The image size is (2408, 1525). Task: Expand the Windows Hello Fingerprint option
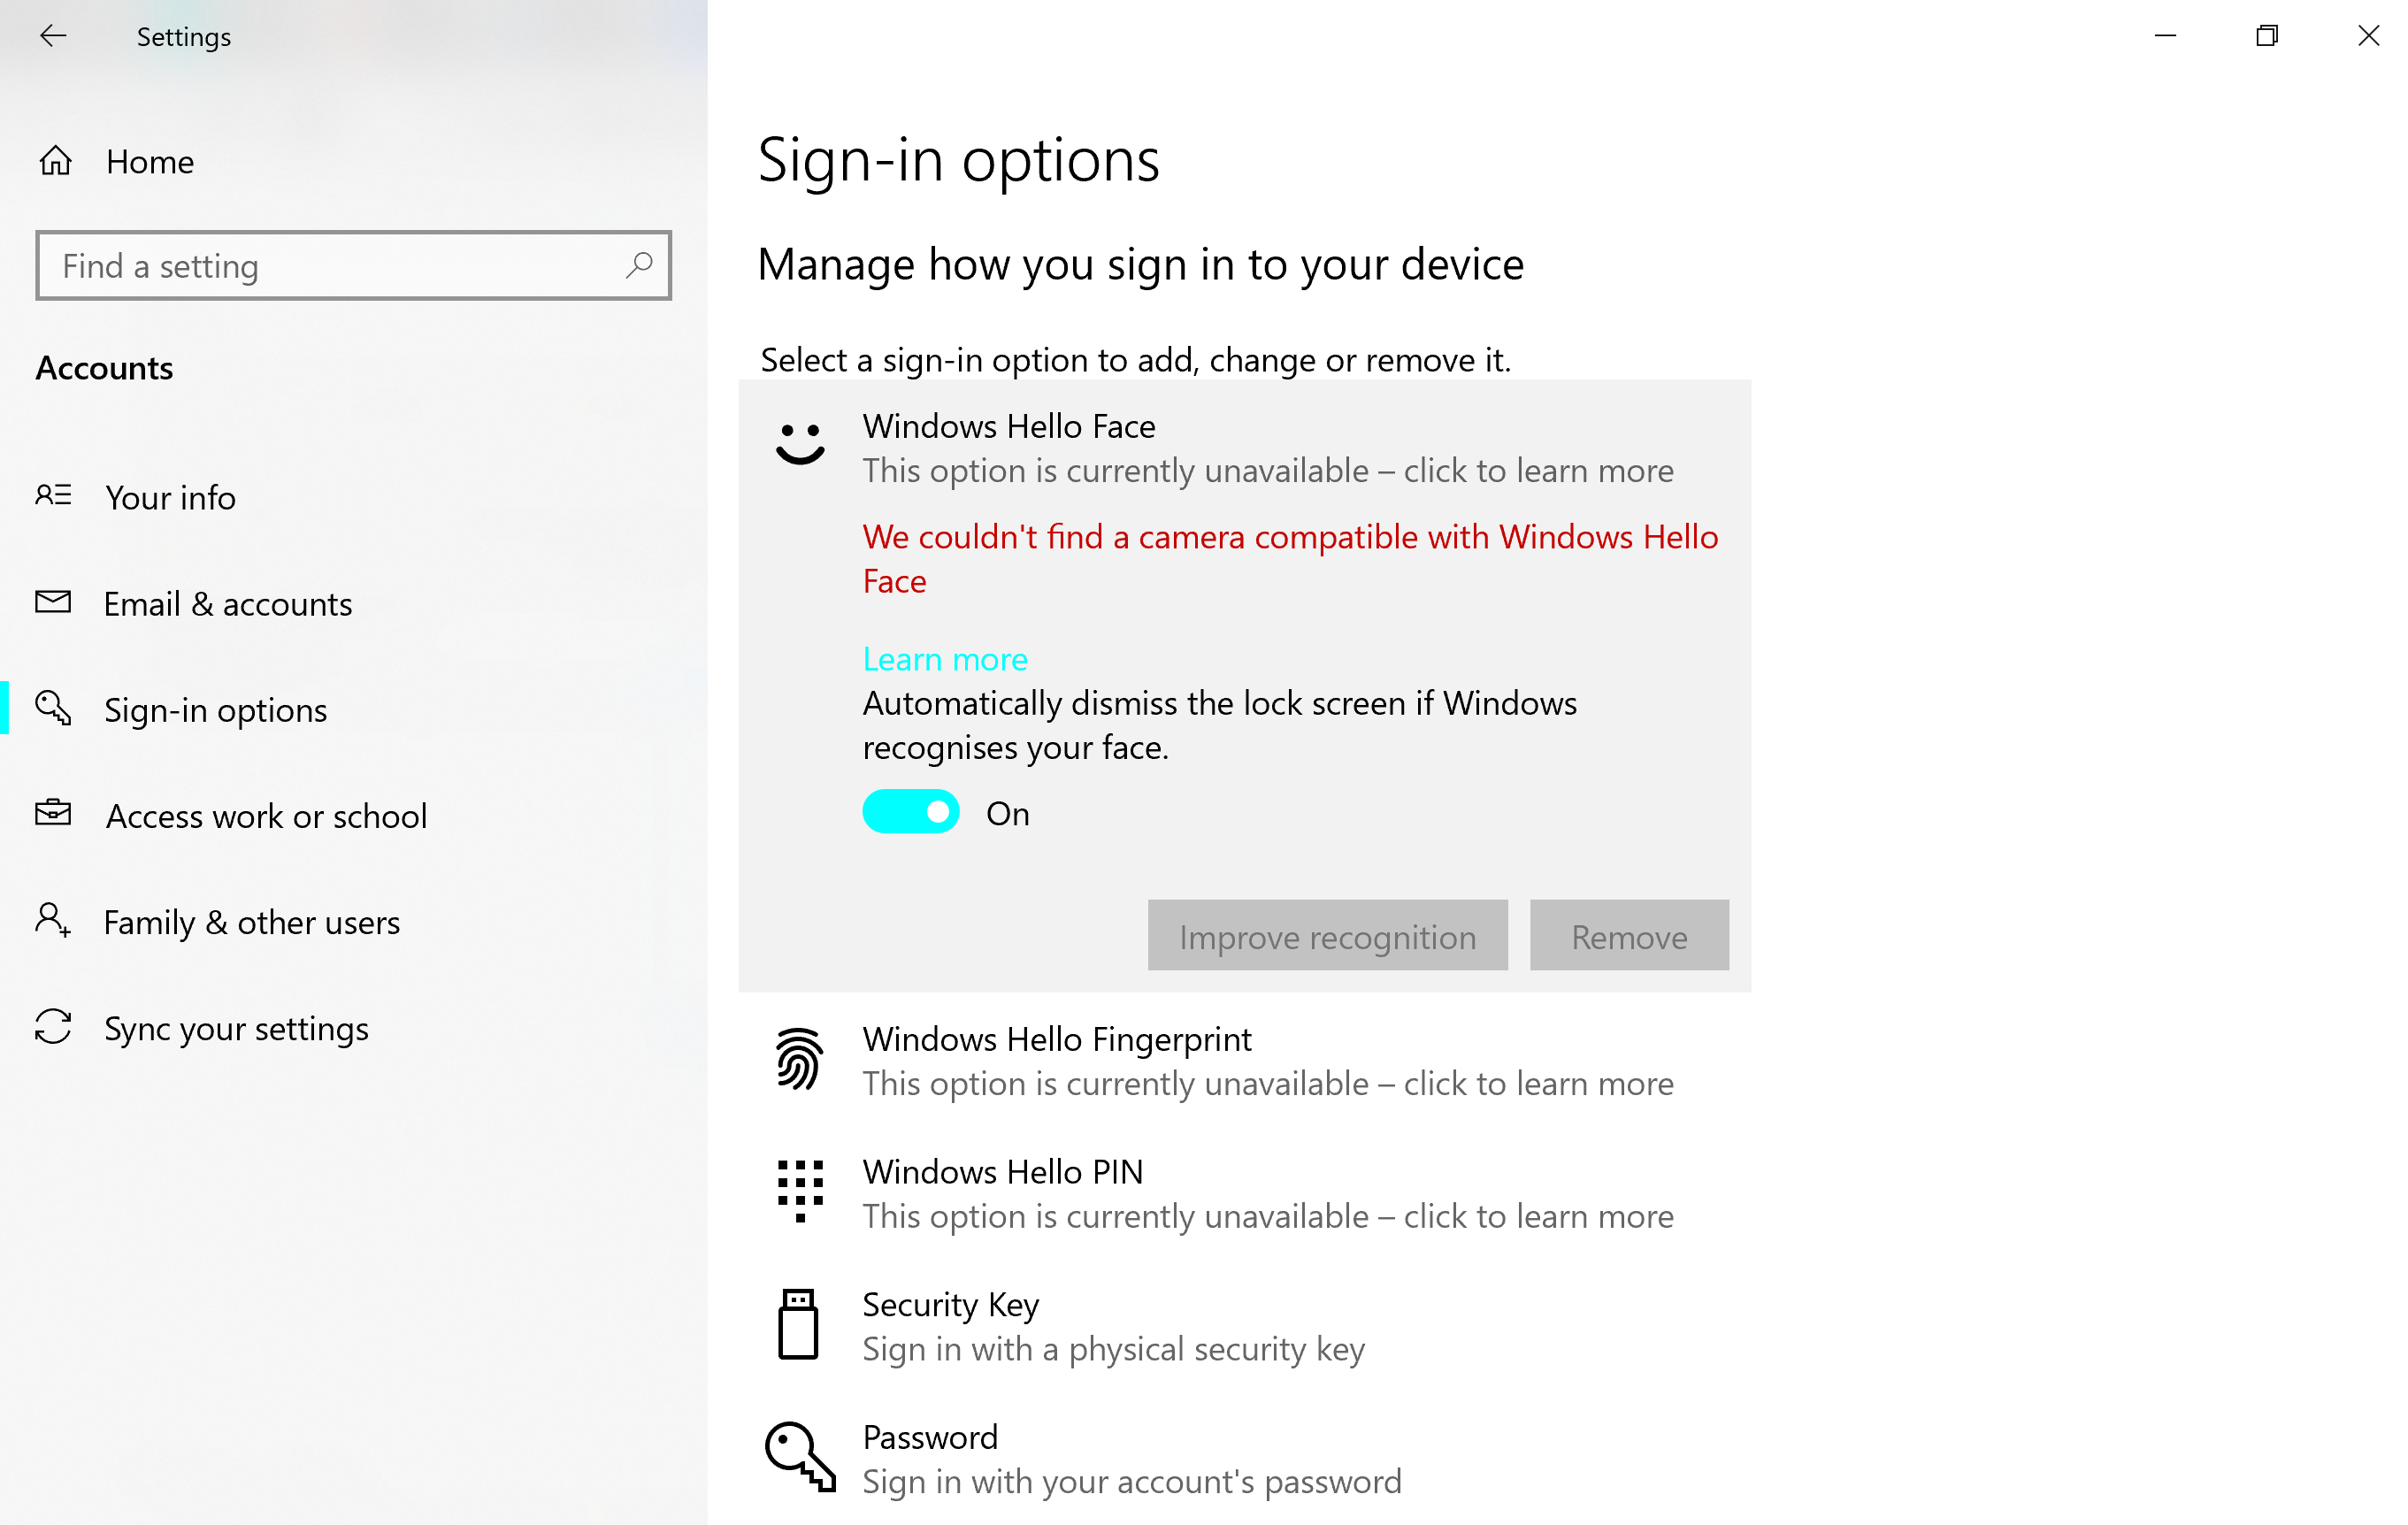(x=1244, y=1061)
